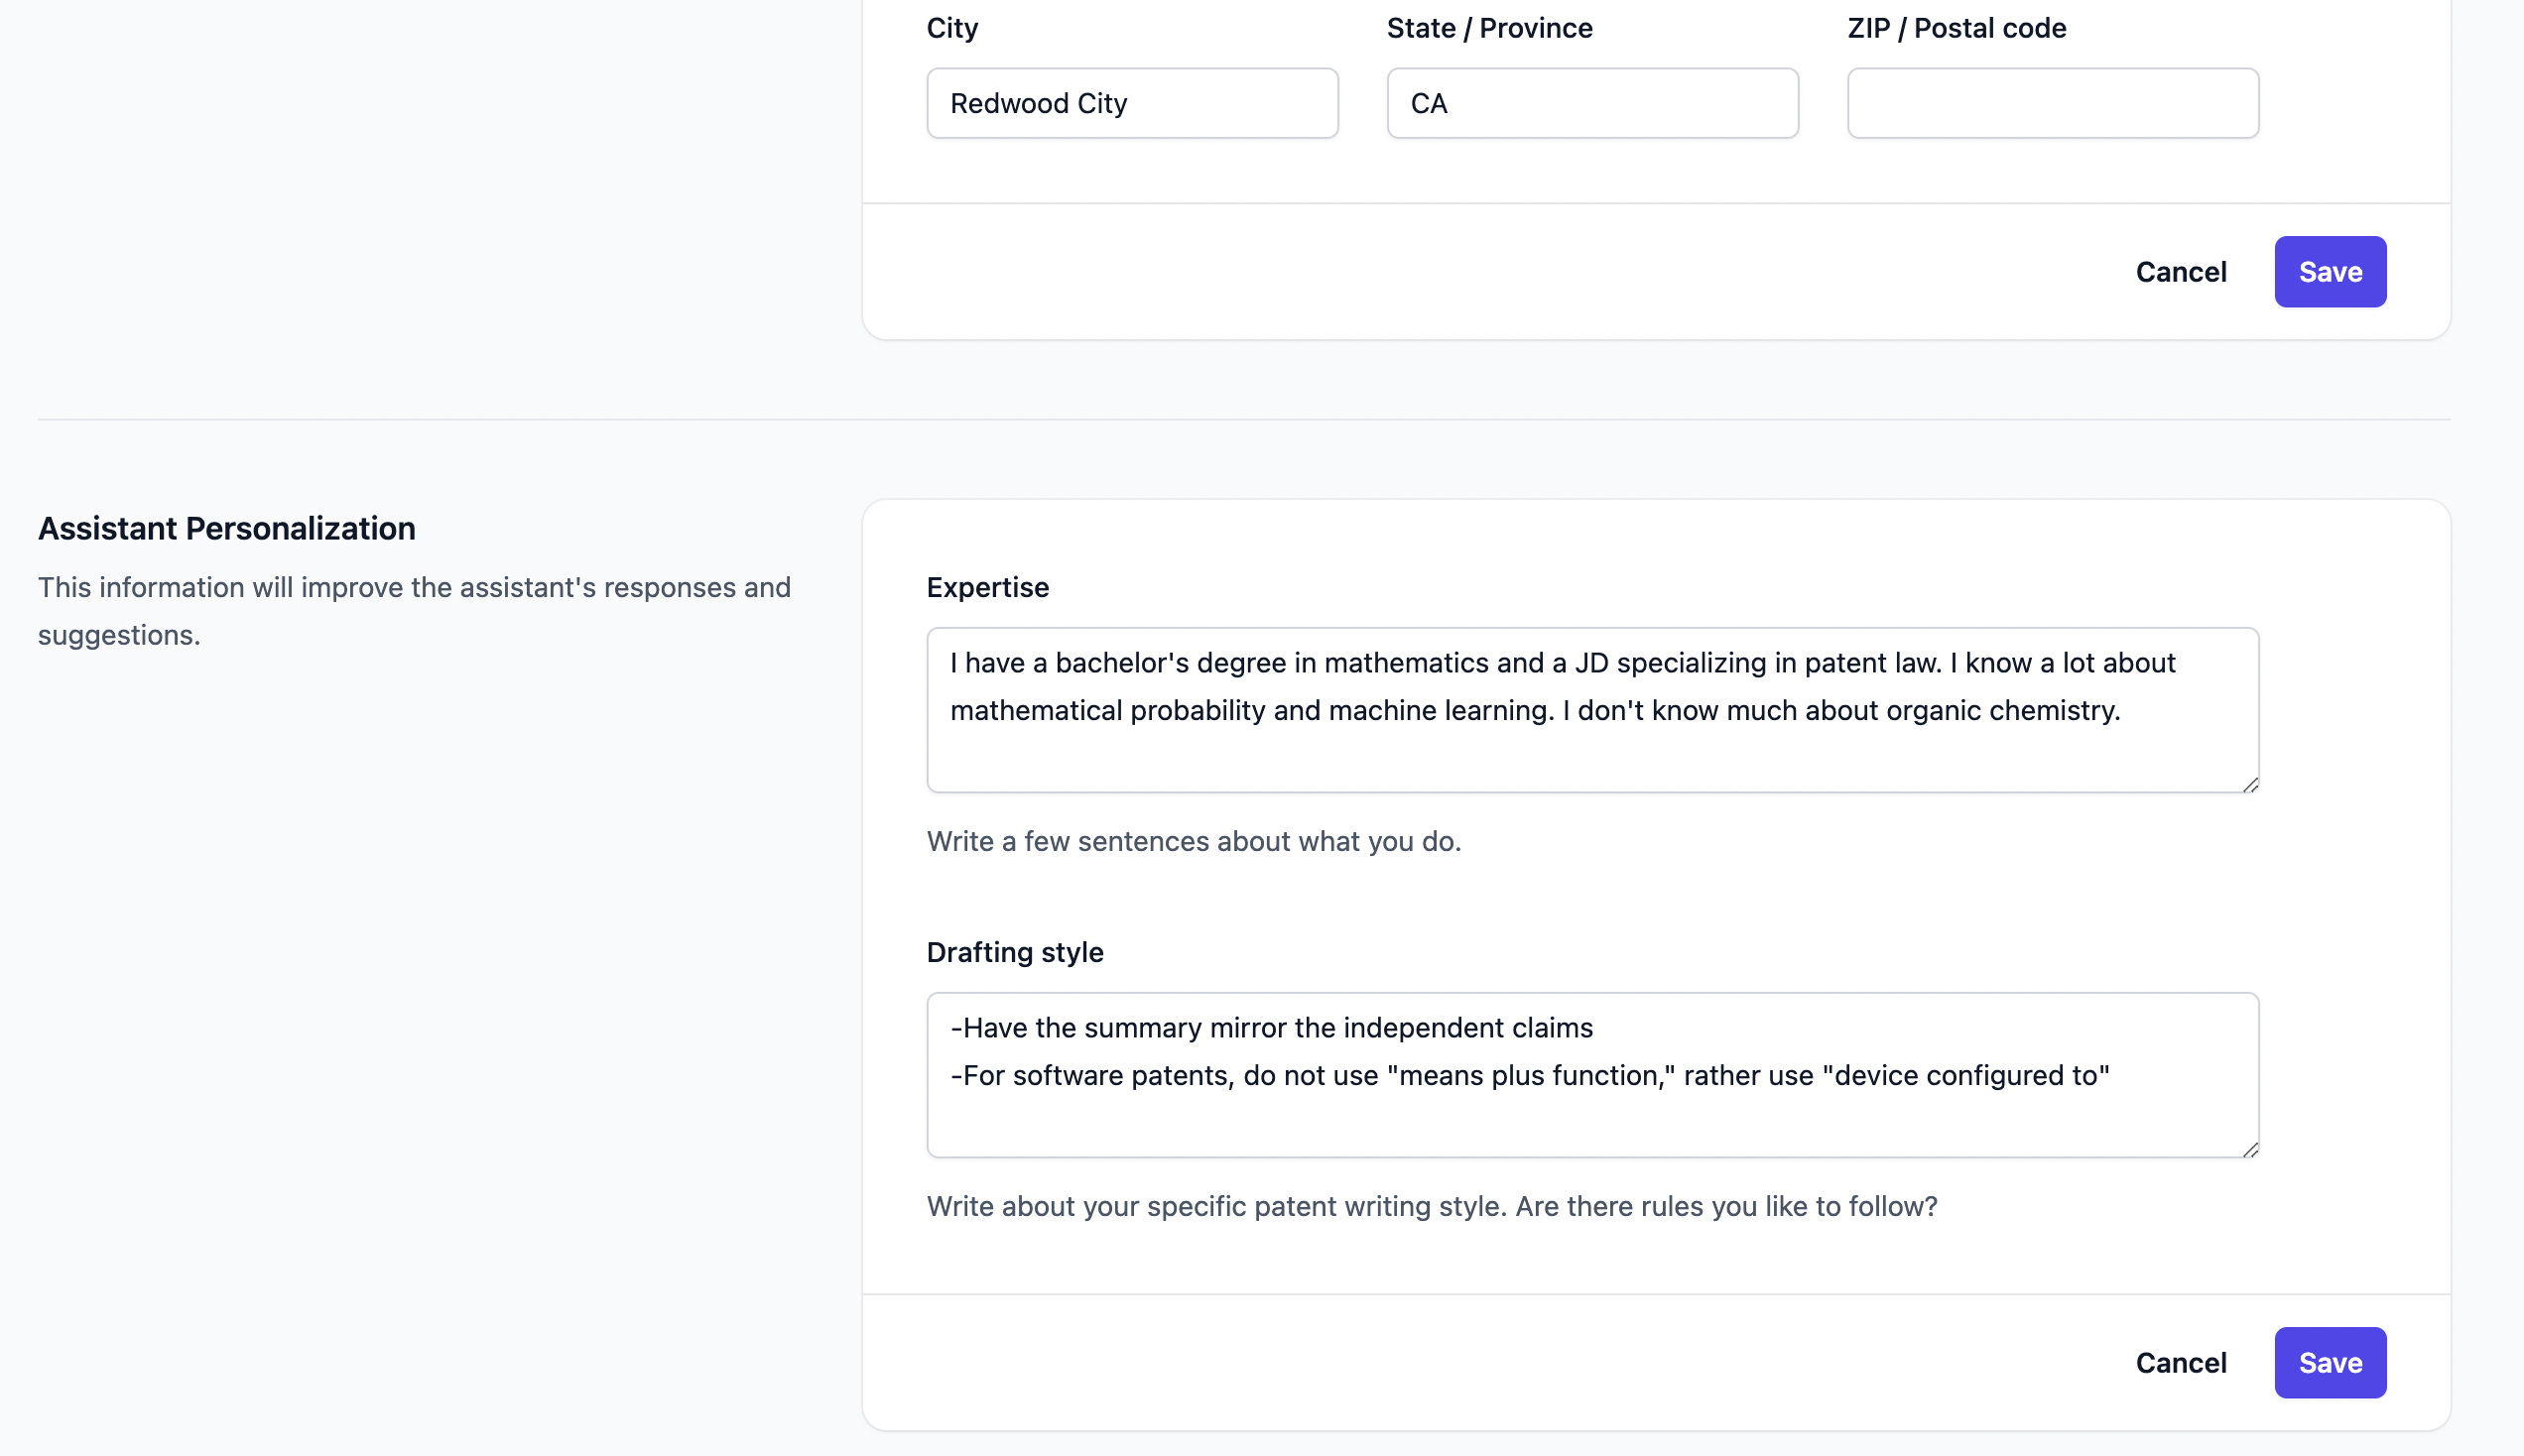Click the Expertise label
This screenshot has height=1456, width=2524.
pyautogui.click(x=987, y=587)
